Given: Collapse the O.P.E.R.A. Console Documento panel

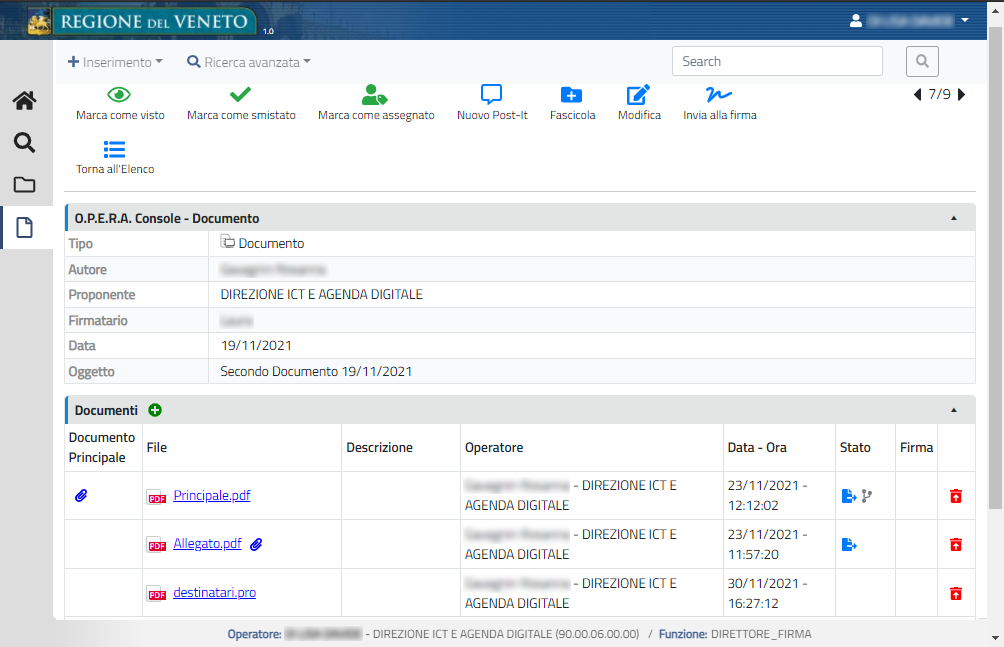Looking at the screenshot, I should point(953,218).
